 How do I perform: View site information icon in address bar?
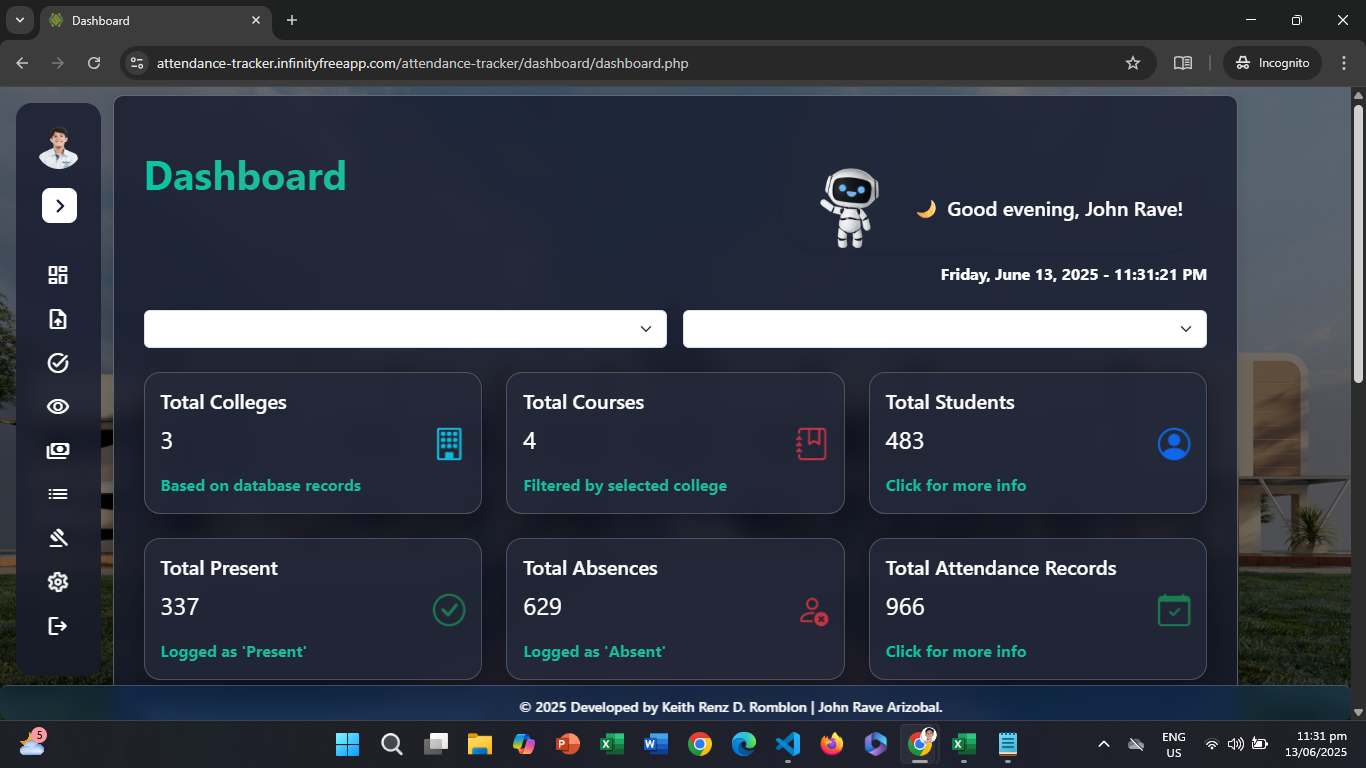(137, 63)
